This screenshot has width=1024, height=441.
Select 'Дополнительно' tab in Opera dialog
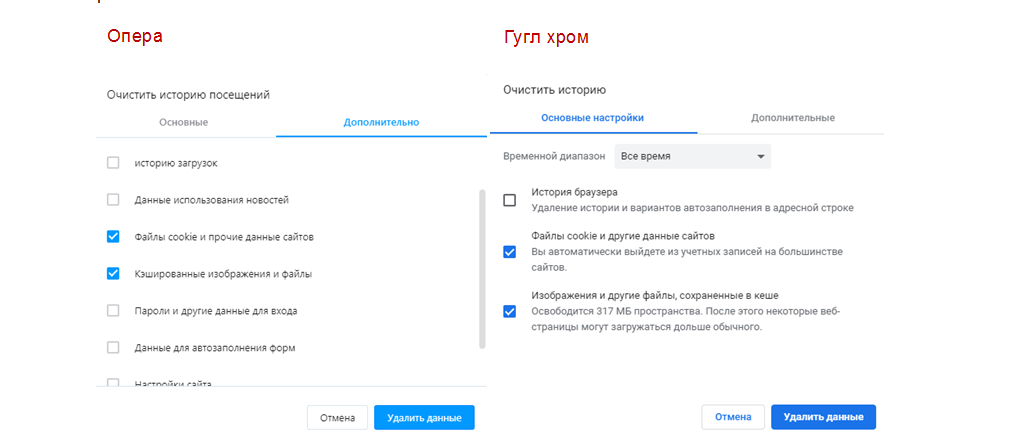pos(381,122)
